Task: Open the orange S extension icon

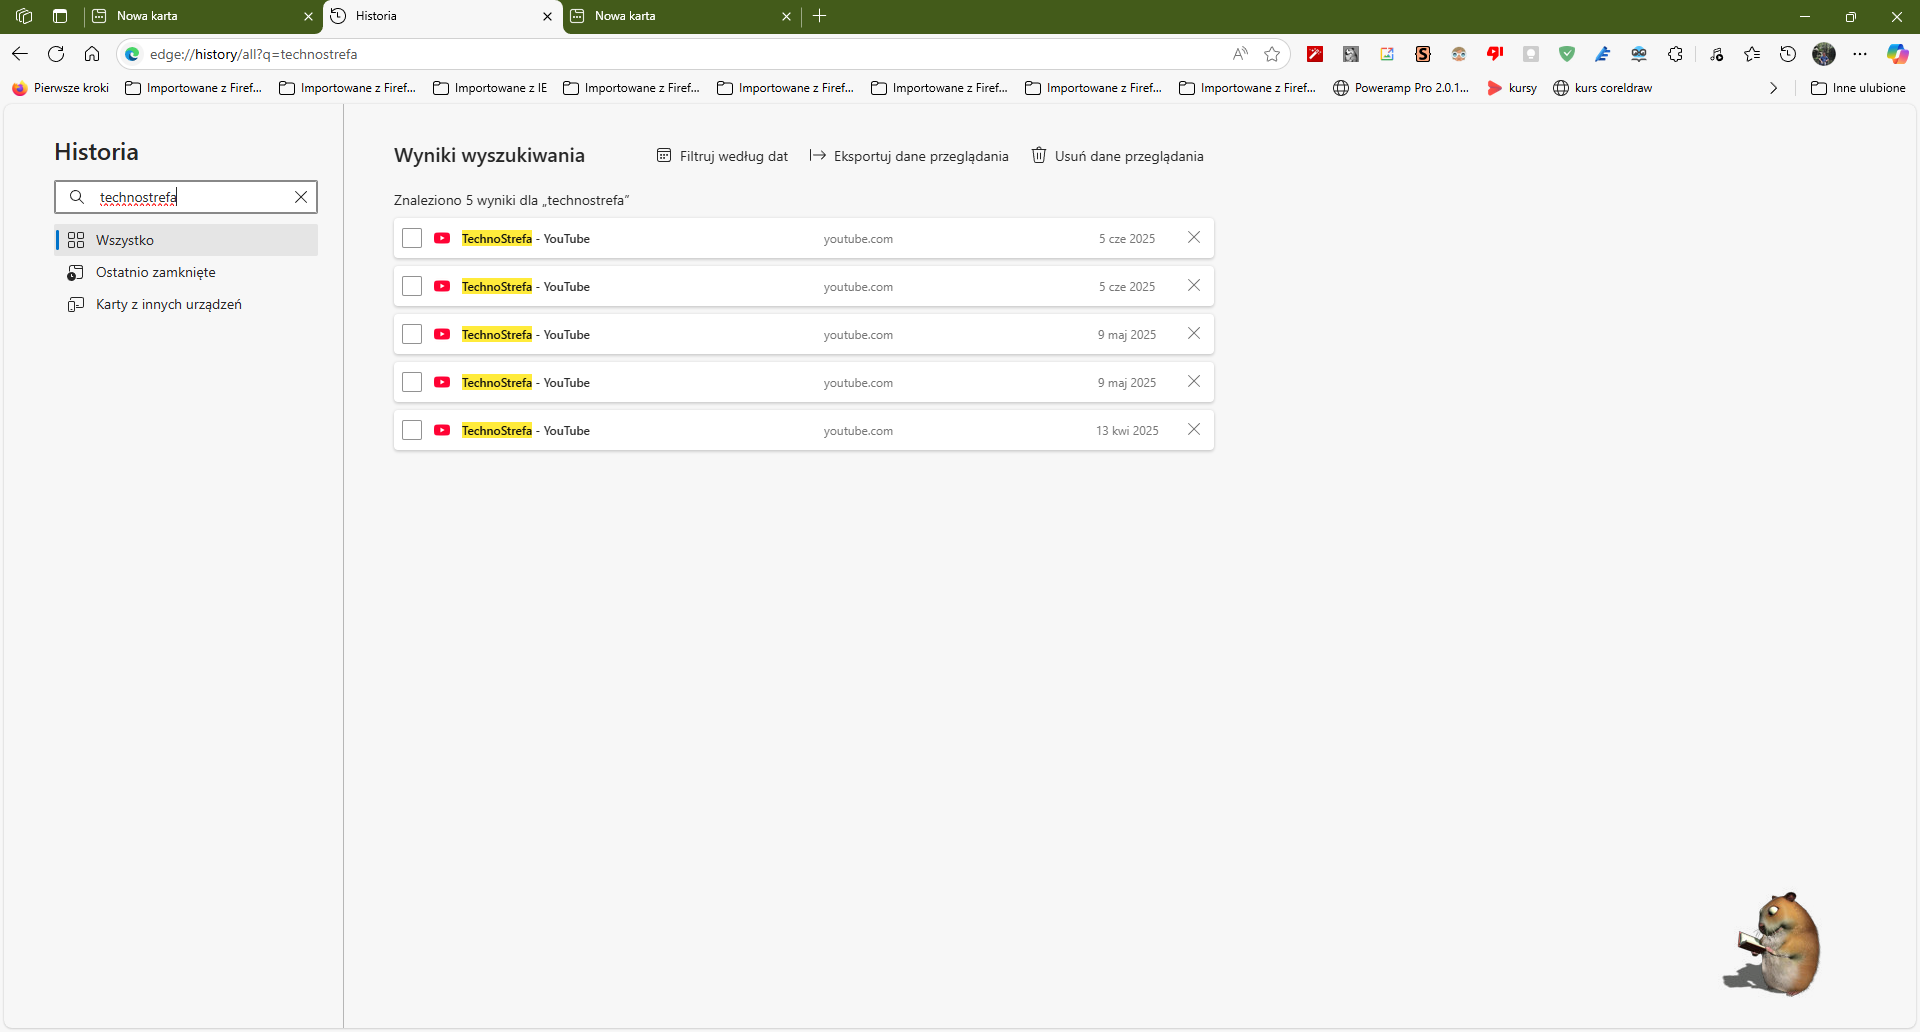Action: (1423, 54)
